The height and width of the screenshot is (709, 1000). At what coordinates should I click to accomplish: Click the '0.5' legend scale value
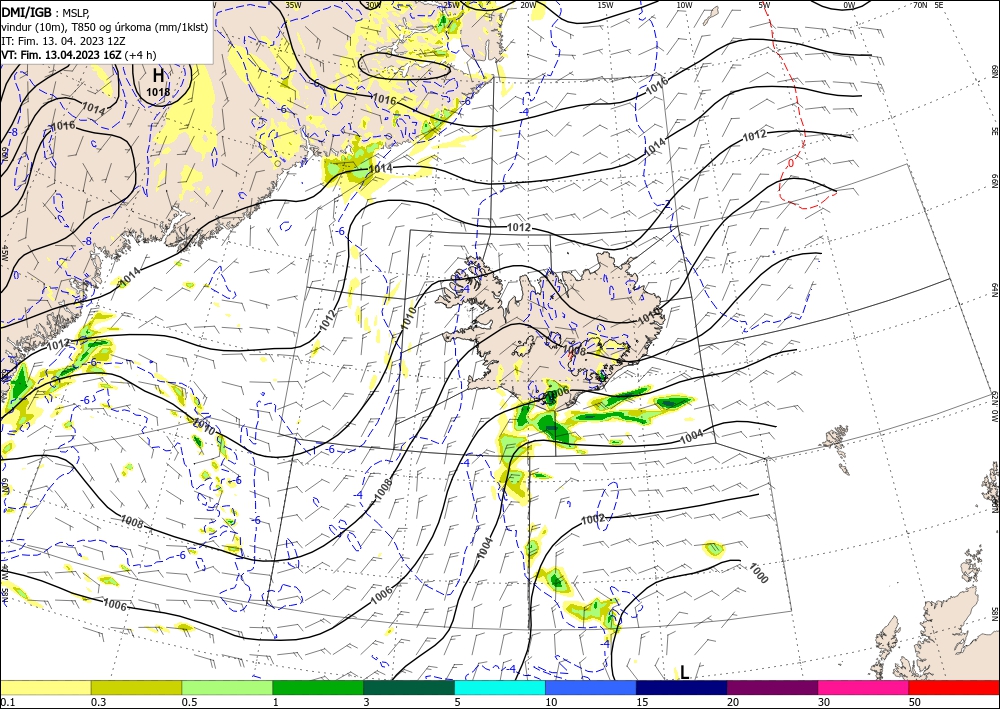(x=189, y=702)
